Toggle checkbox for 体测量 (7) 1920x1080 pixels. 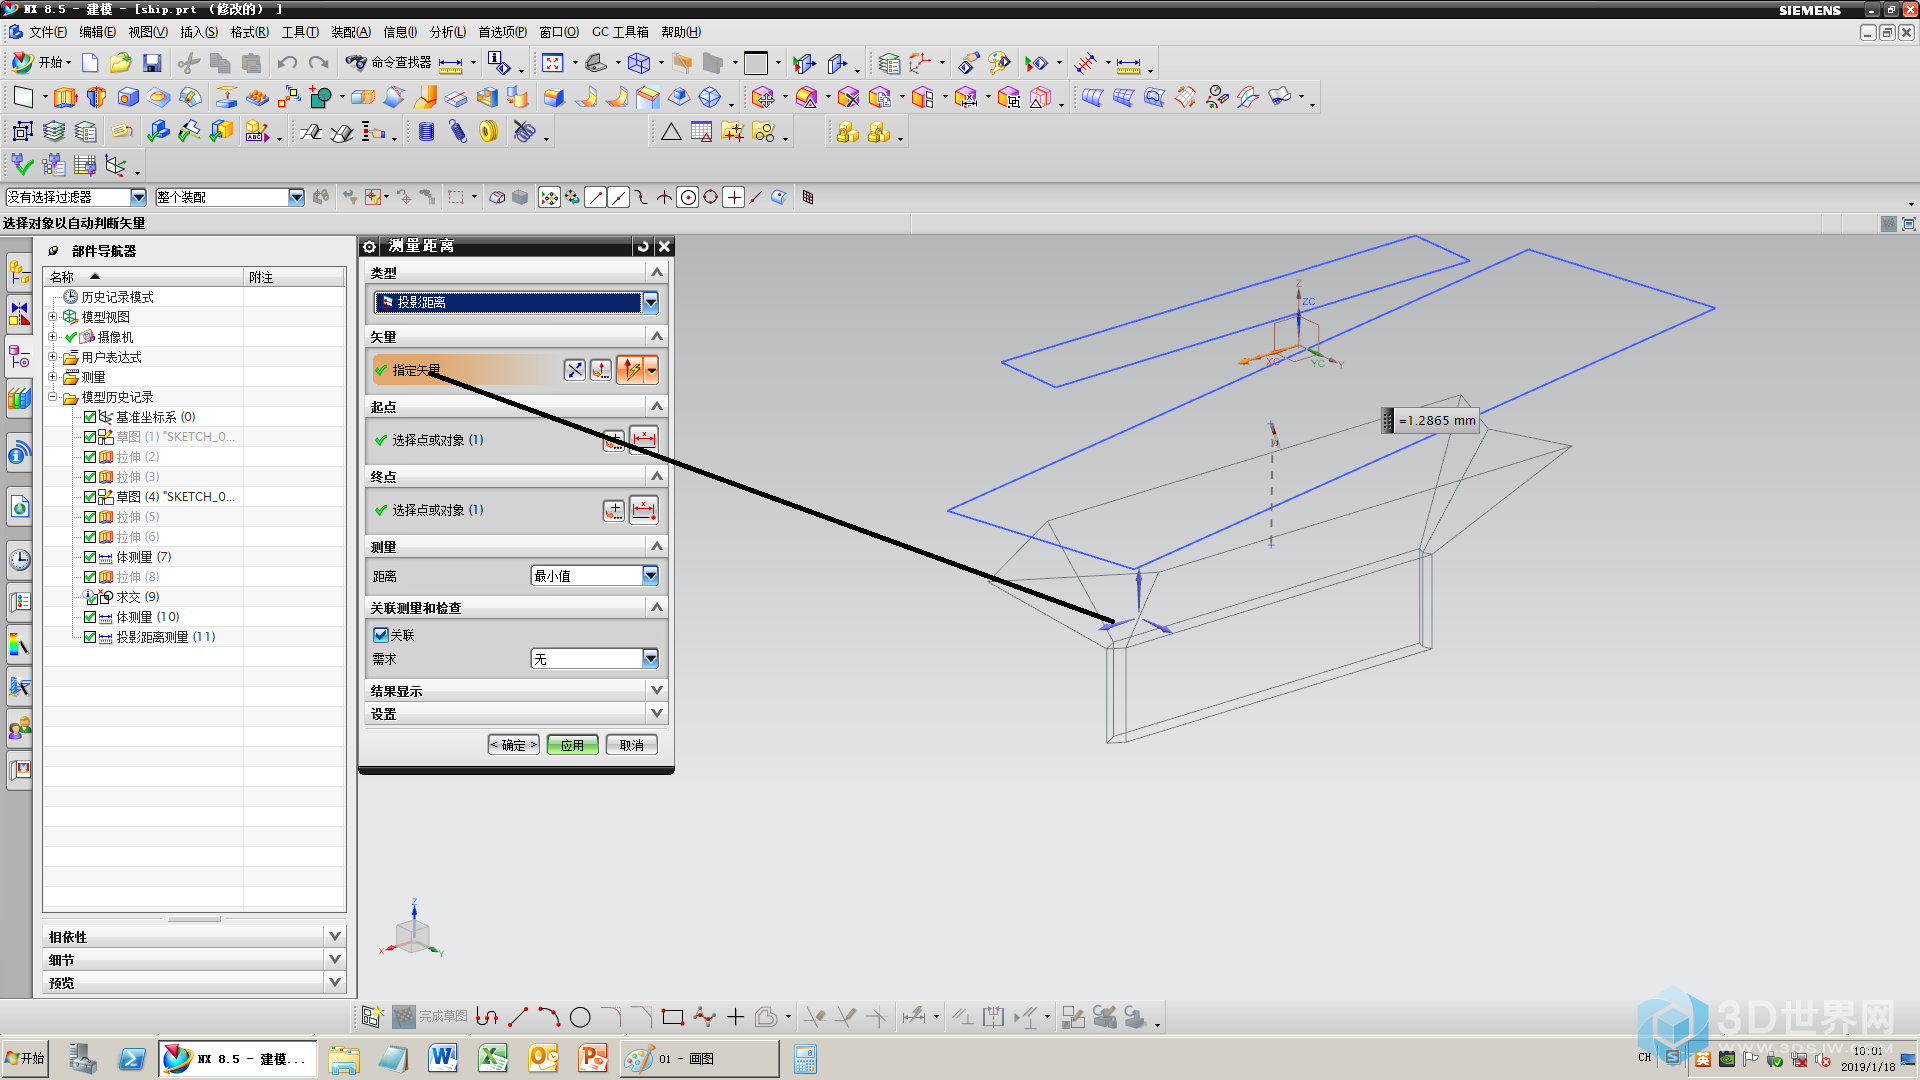point(90,557)
